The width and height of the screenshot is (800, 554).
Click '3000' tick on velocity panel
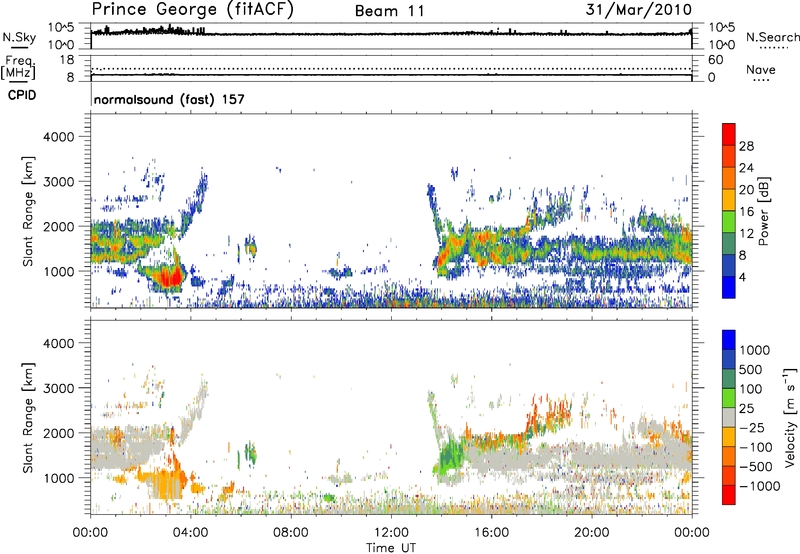[x=58, y=388]
